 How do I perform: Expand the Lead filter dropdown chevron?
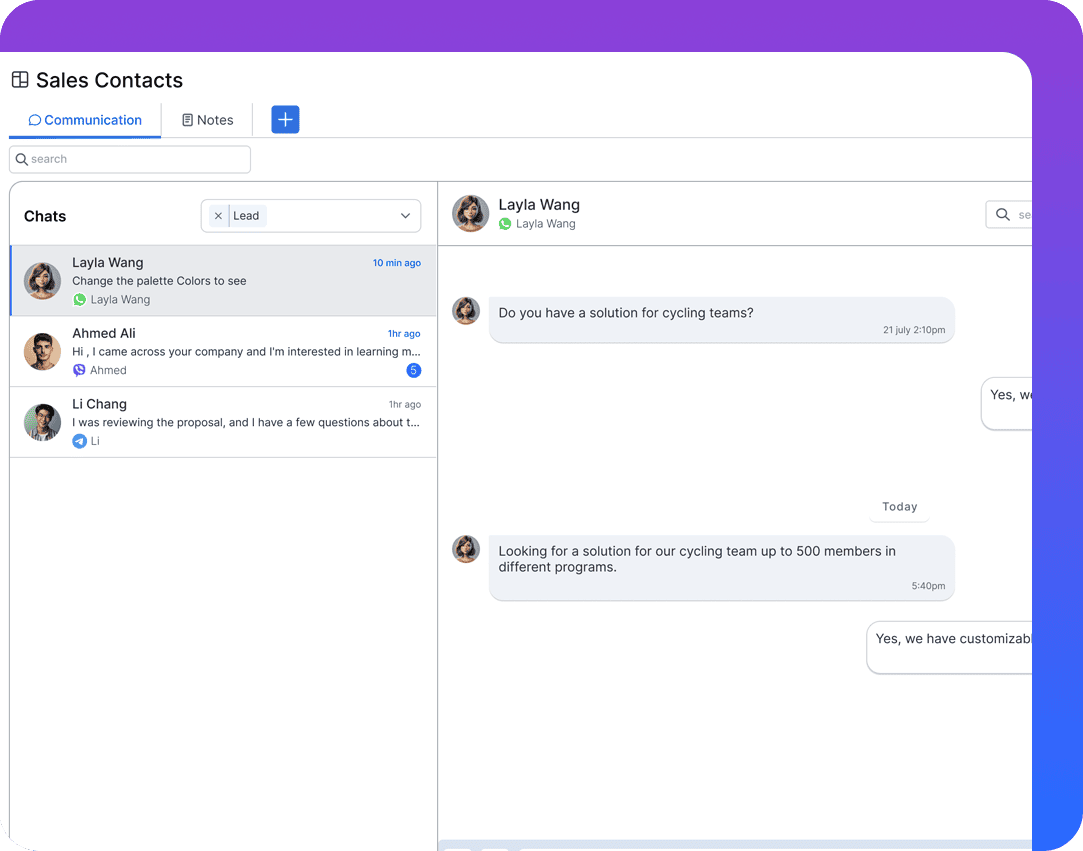(405, 216)
